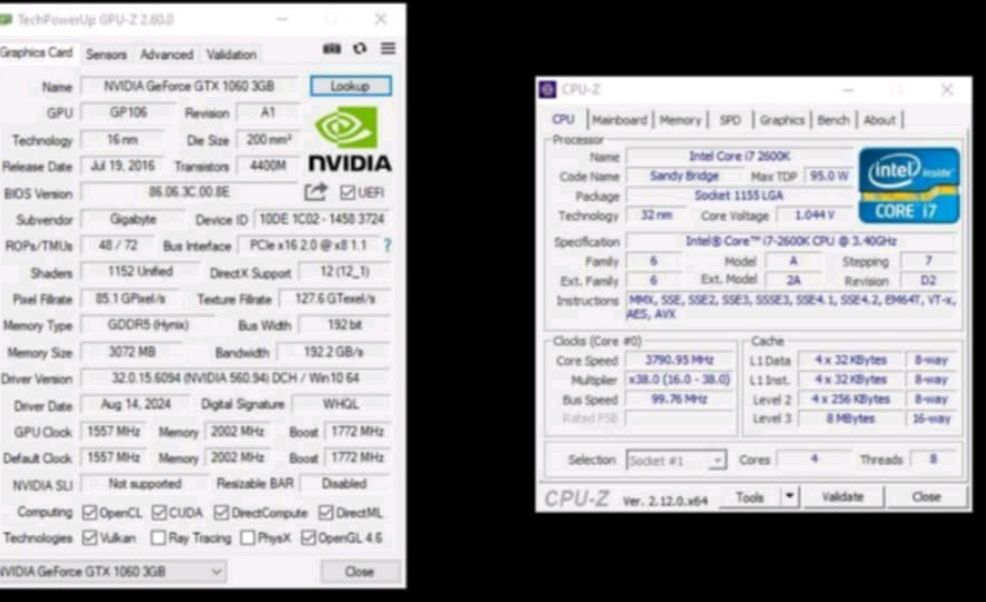Open the Socket #1 selection dropdown
The image size is (986, 602).
coord(676,460)
